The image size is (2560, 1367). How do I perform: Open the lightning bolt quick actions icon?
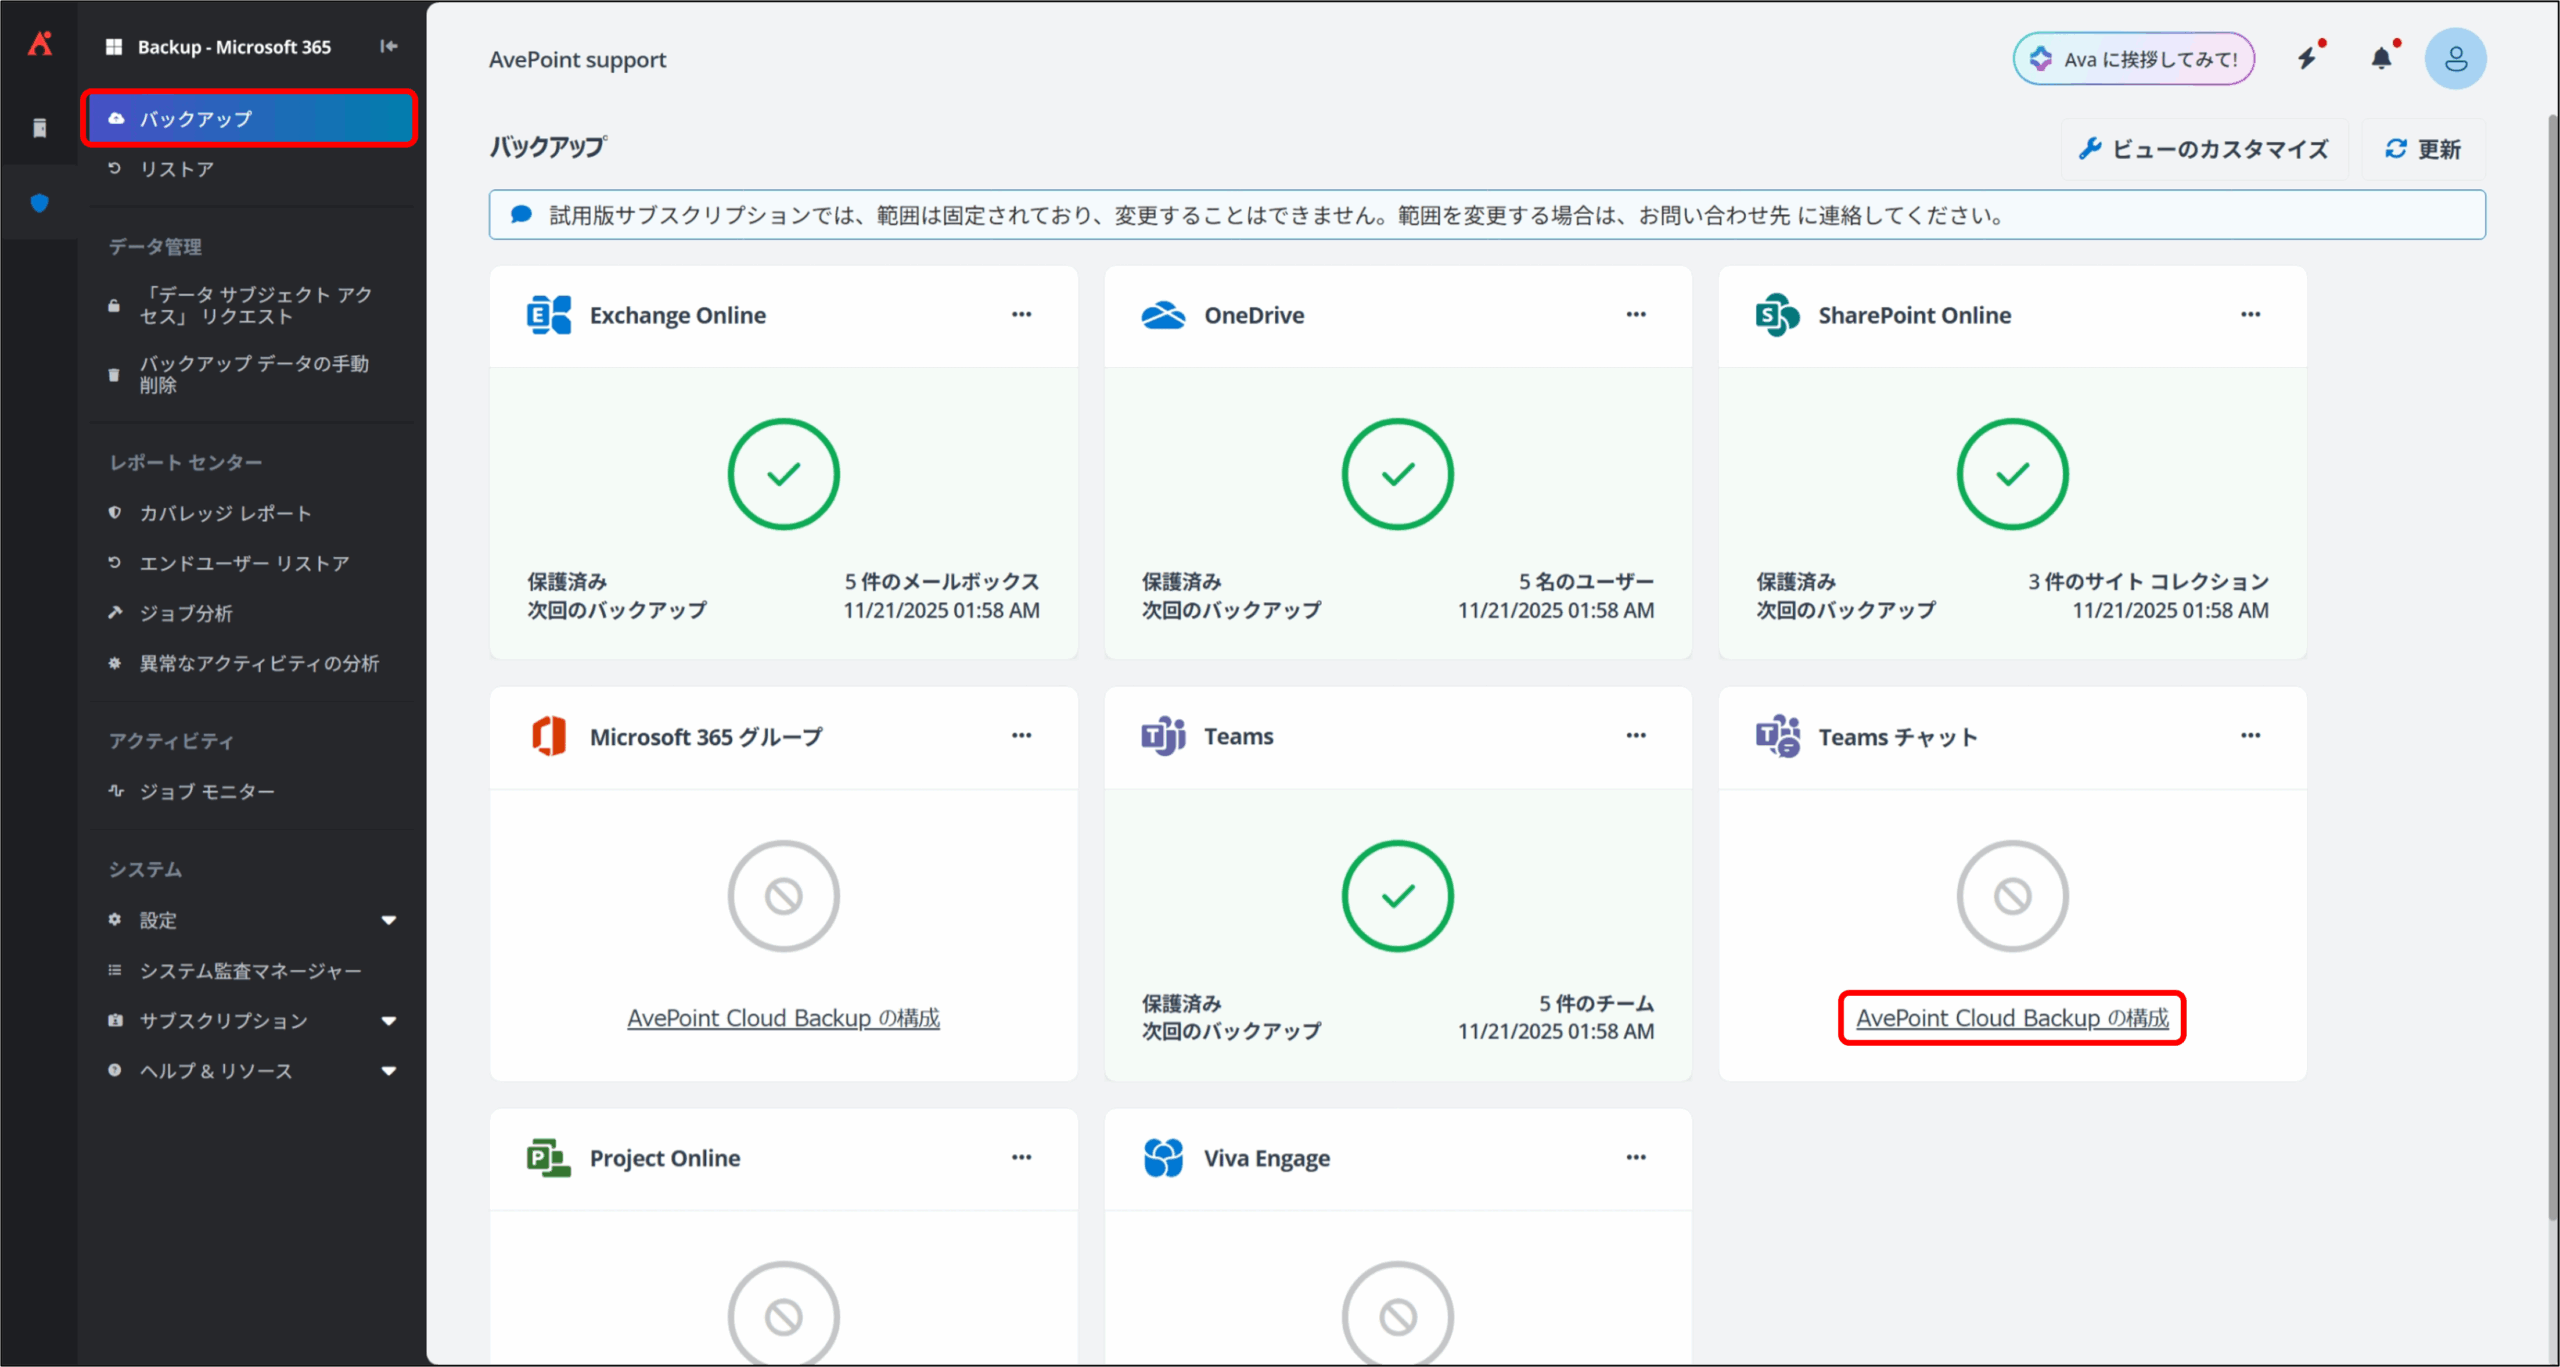point(2307,59)
